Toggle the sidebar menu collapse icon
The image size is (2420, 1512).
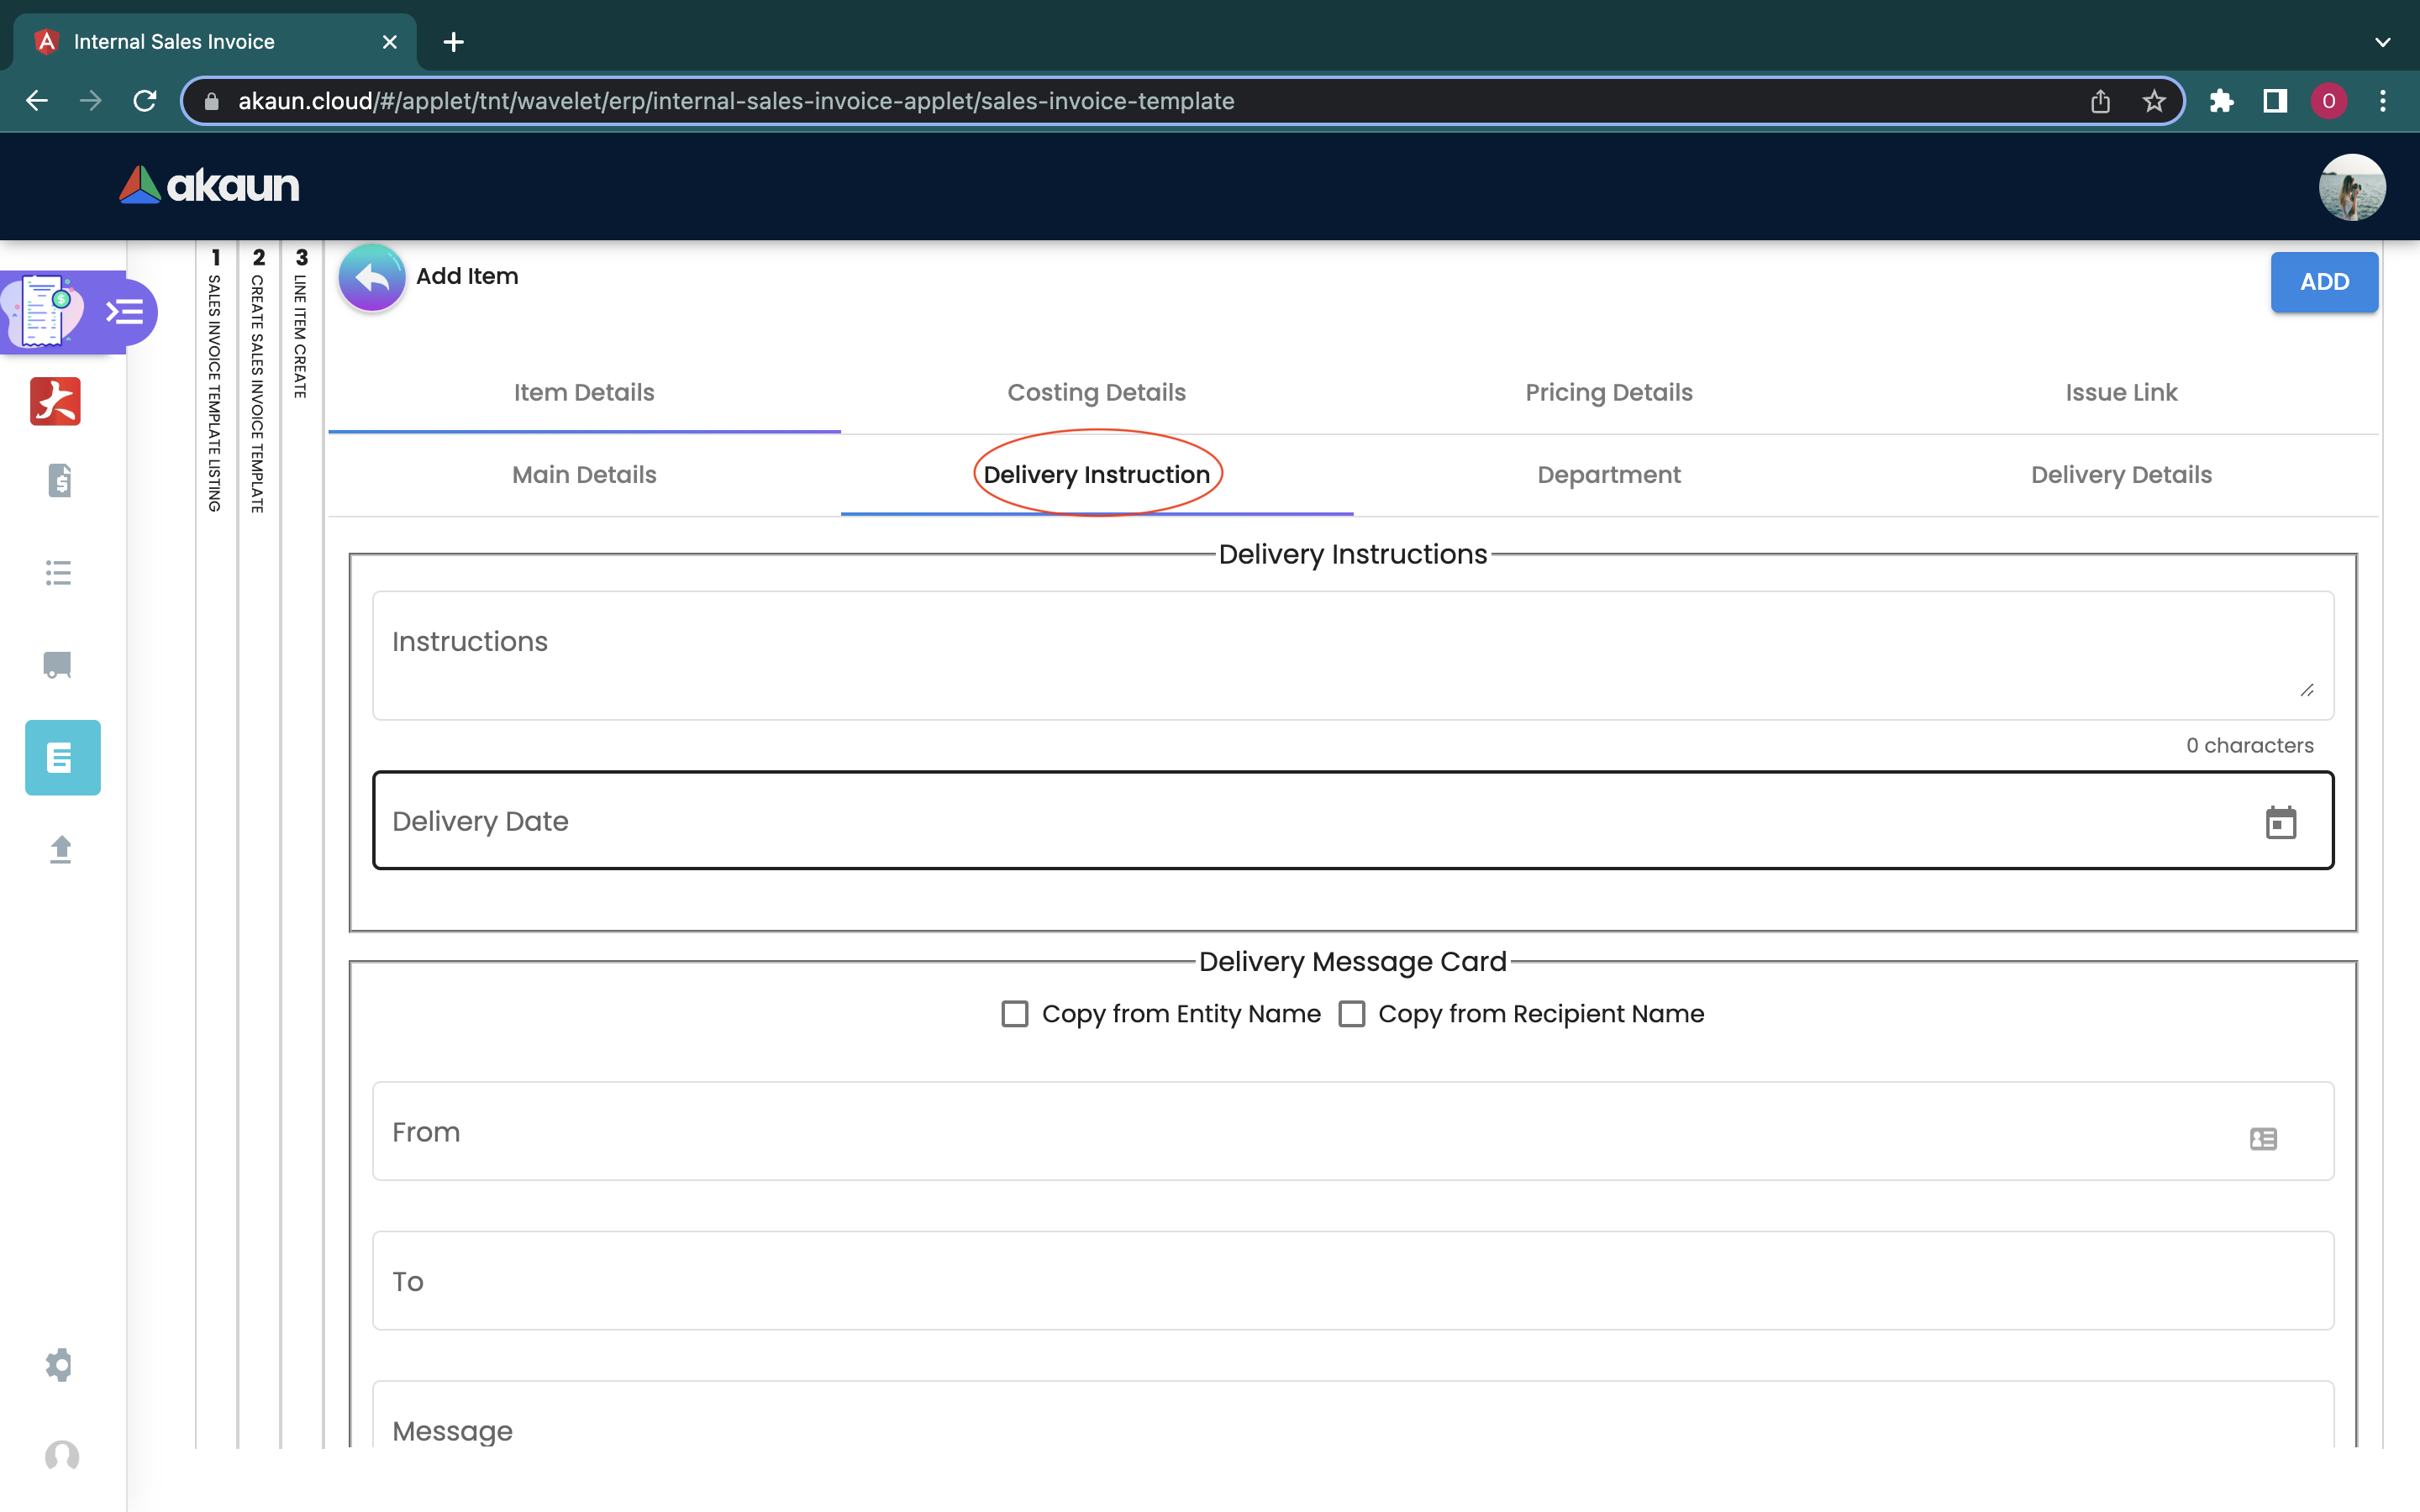tap(125, 312)
